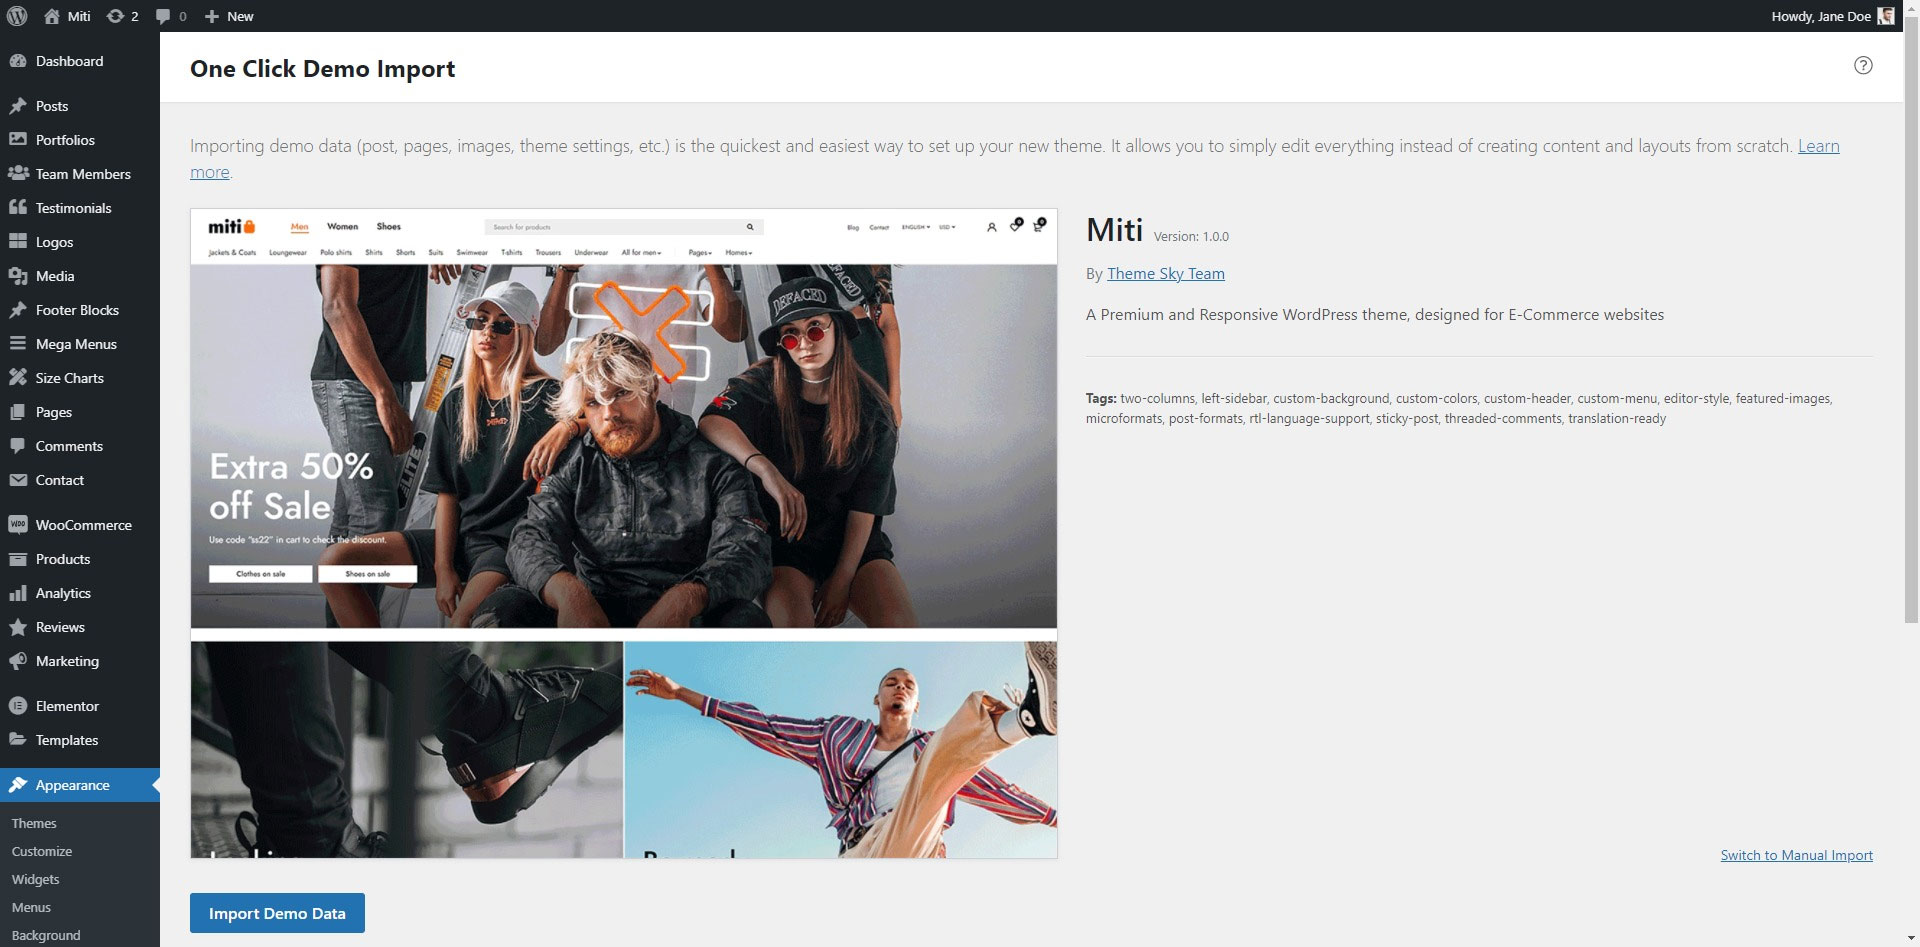The image size is (1920, 947).
Task: Follow the Switch to Manual Import link
Action: [x=1796, y=855]
